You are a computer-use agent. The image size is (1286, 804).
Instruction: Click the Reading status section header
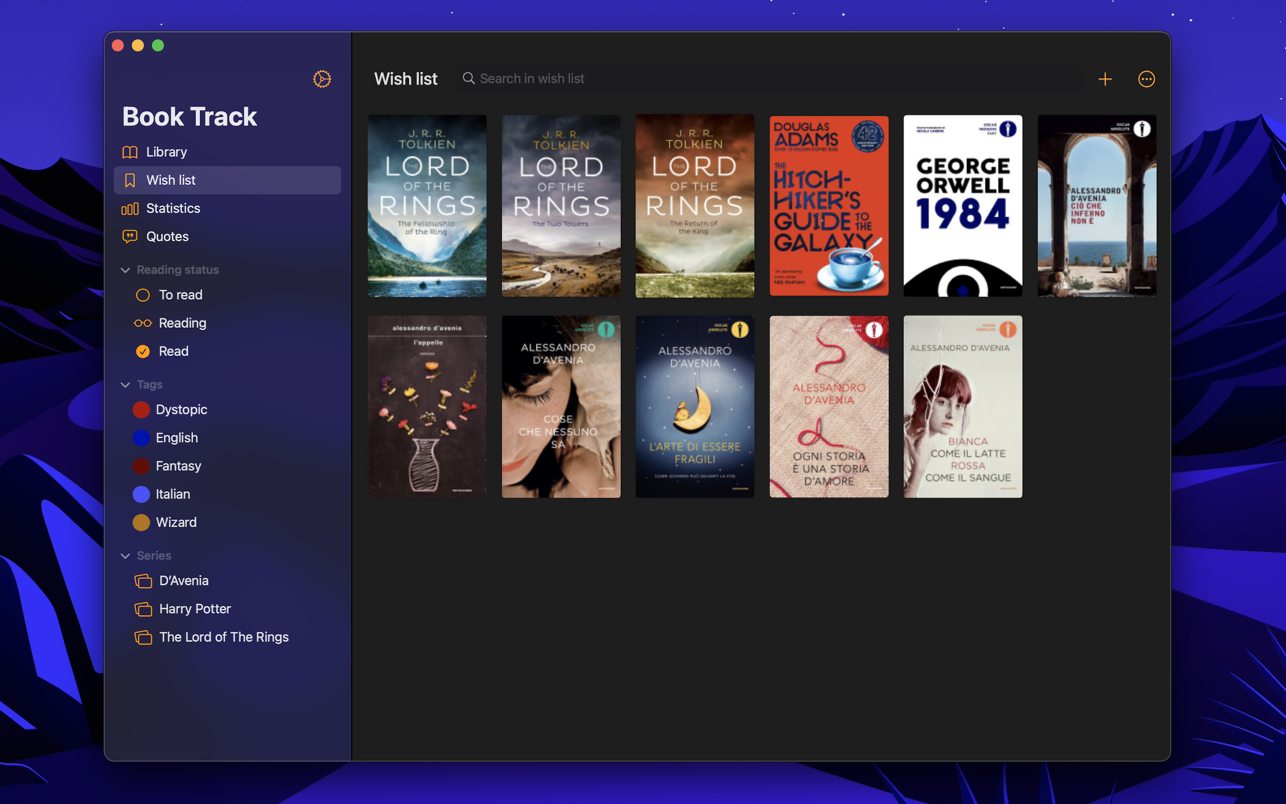point(178,270)
